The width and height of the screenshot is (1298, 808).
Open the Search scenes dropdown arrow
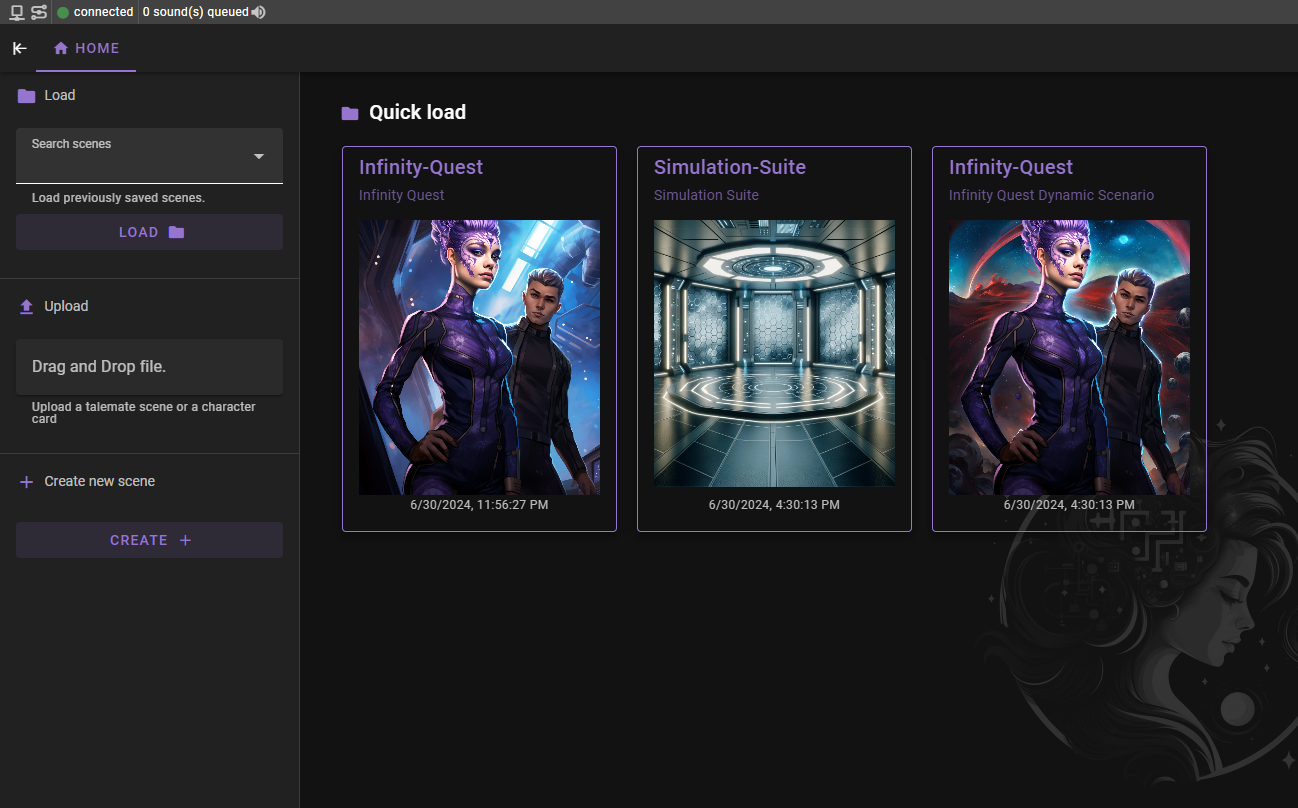259,156
